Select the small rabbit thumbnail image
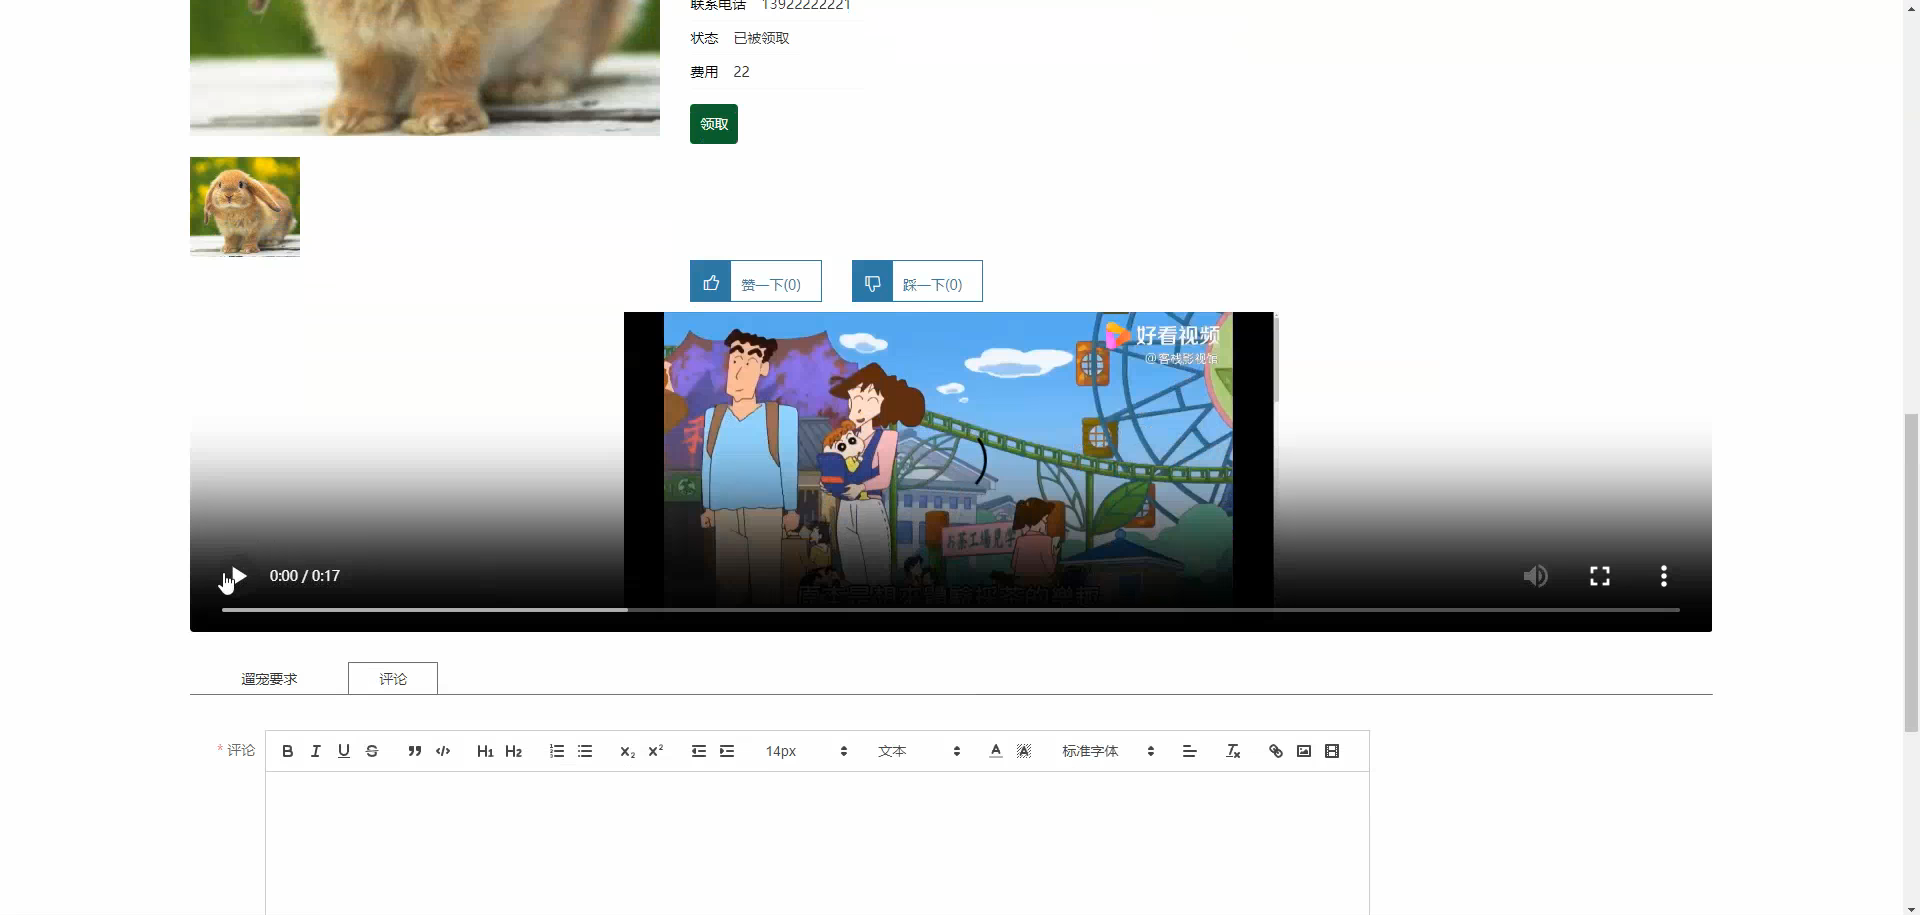This screenshot has height=915, width=1920. pyautogui.click(x=245, y=207)
